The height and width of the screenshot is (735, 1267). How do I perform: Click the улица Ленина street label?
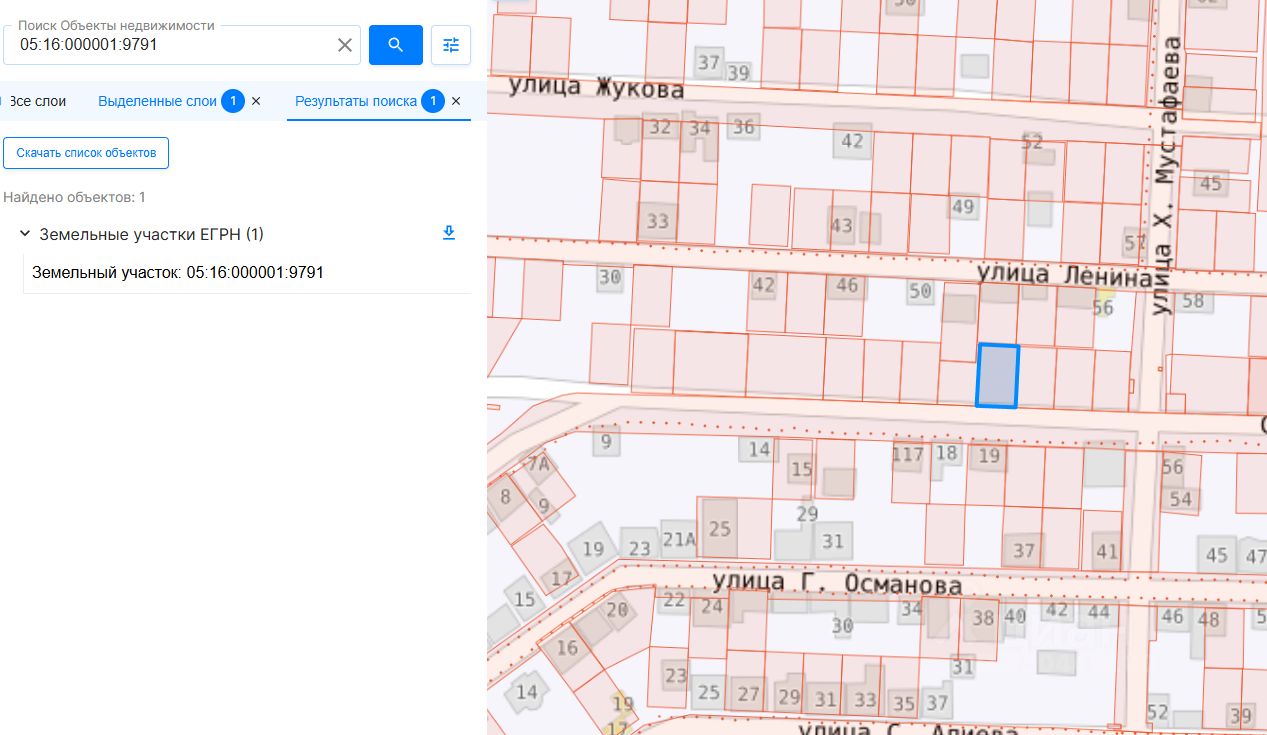pos(1064,275)
